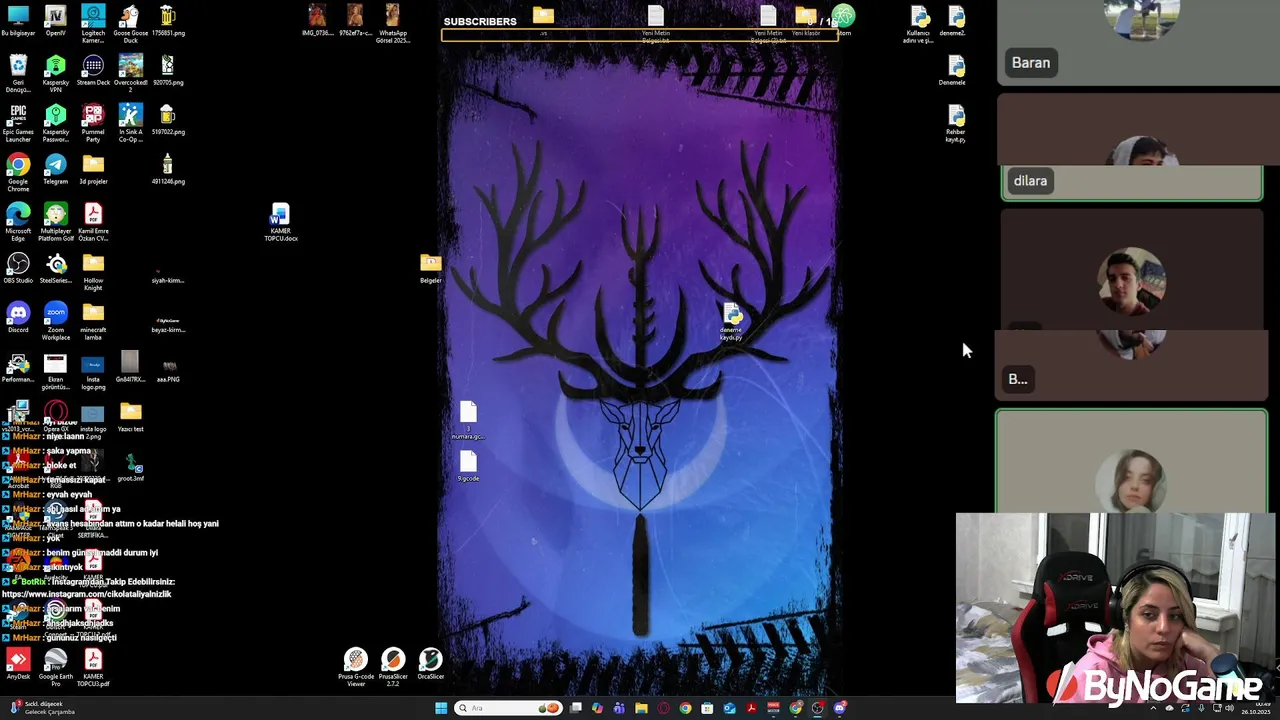Select Baran's video participant tile
This screenshot has height=720, width=1280.
(x=1138, y=42)
